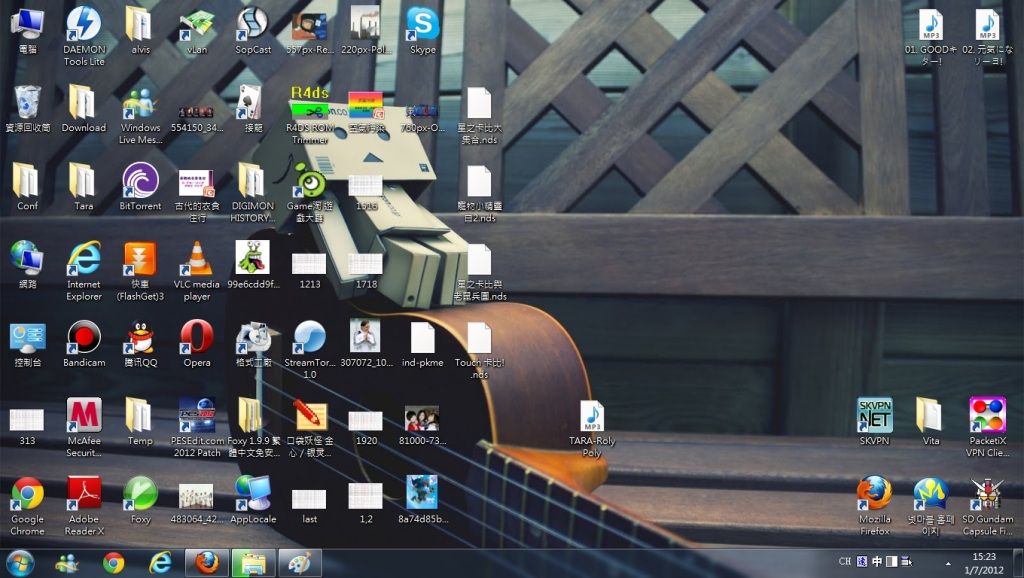Screen dimensions: 1024x578
Task: Open the CH input language selector
Action: tap(845, 562)
